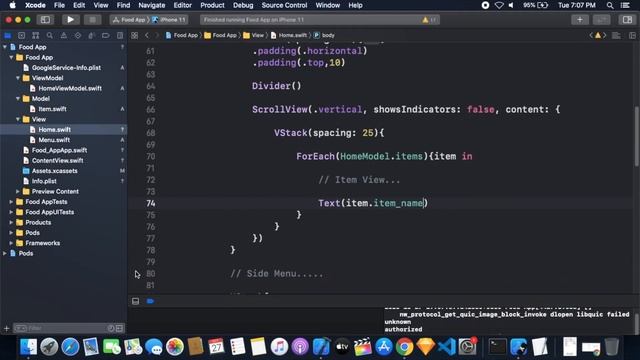640x360 pixels.
Task: Open the Debug menu
Action: pos(243,5)
